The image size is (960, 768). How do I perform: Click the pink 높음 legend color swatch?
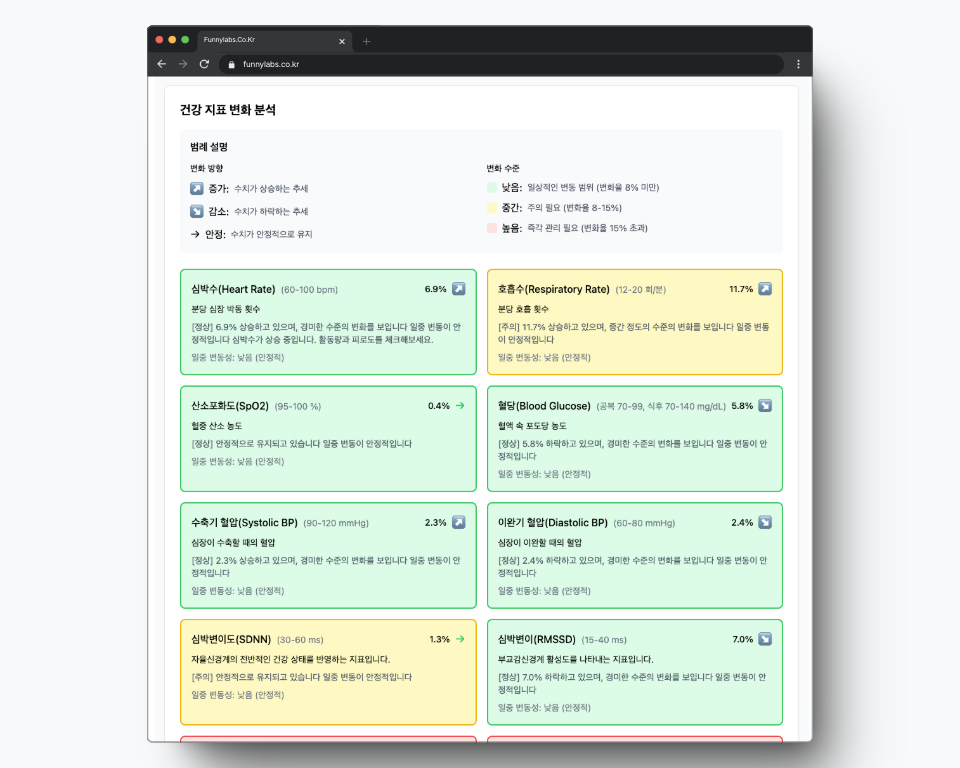pyautogui.click(x=492, y=228)
